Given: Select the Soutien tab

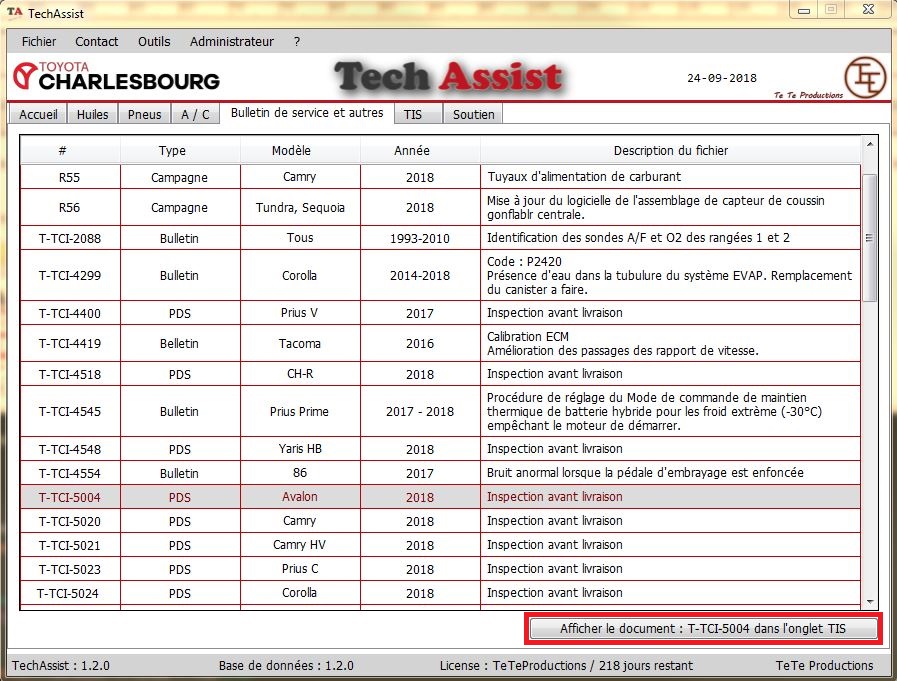Looking at the screenshot, I should coord(473,115).
